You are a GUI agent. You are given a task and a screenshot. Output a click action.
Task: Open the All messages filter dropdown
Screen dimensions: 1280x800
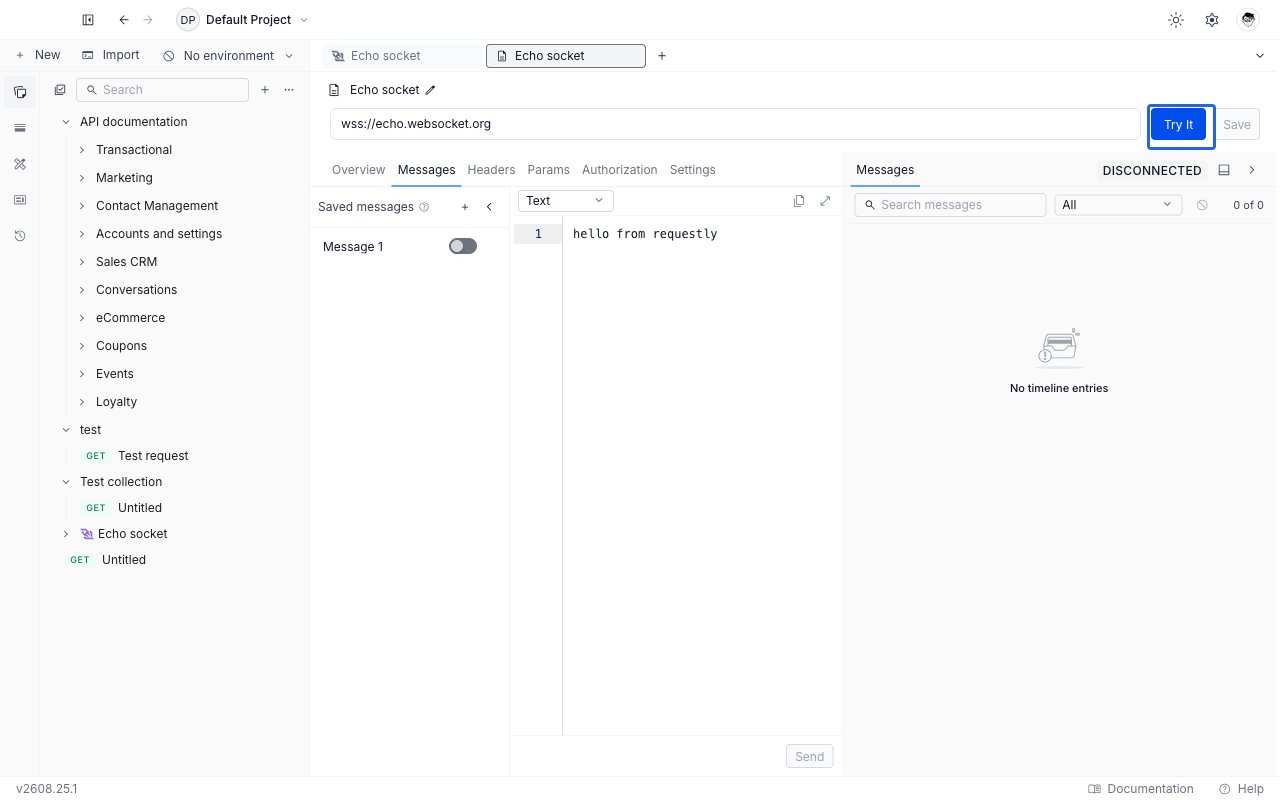click(1118, 205)
